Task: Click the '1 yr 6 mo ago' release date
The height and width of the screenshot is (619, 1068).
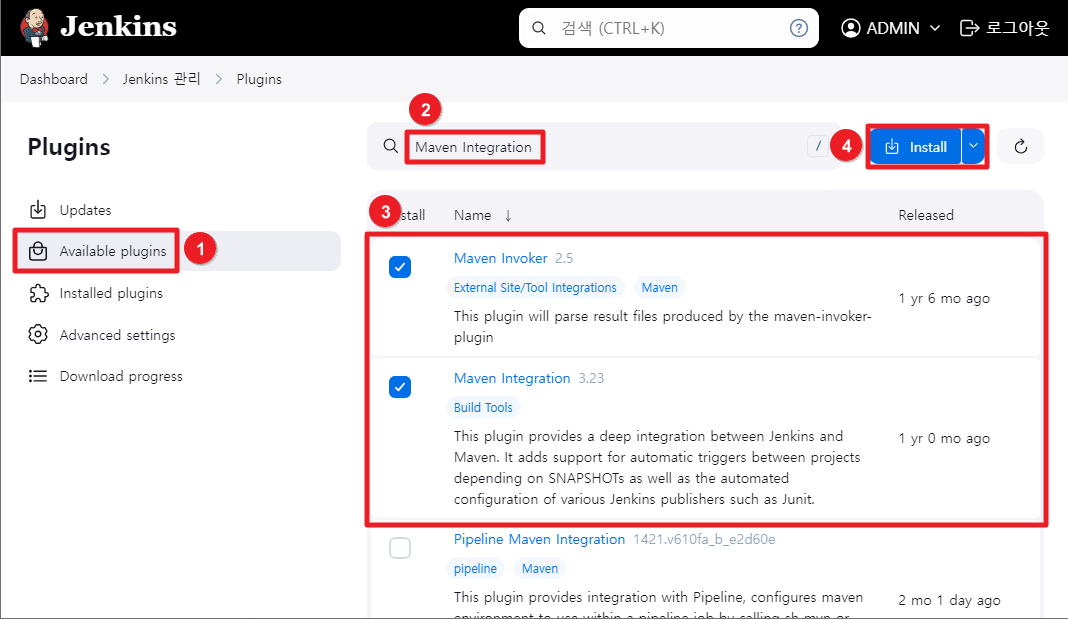Action: 944,298
